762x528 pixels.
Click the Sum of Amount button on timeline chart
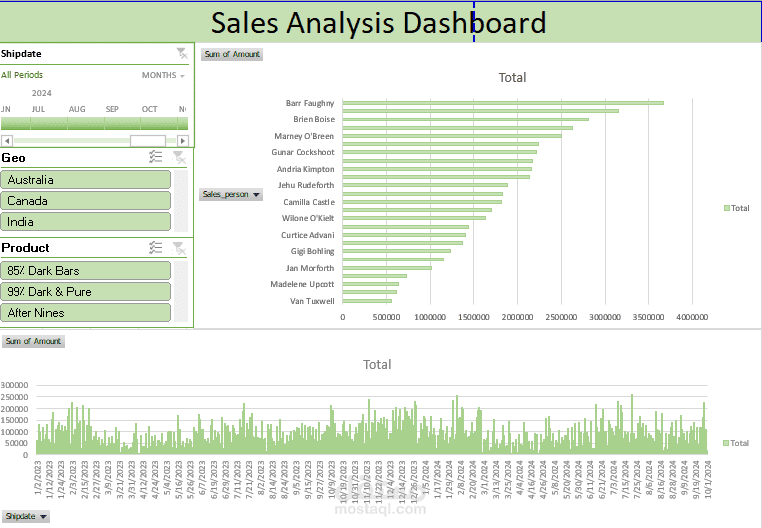[33, 341]
